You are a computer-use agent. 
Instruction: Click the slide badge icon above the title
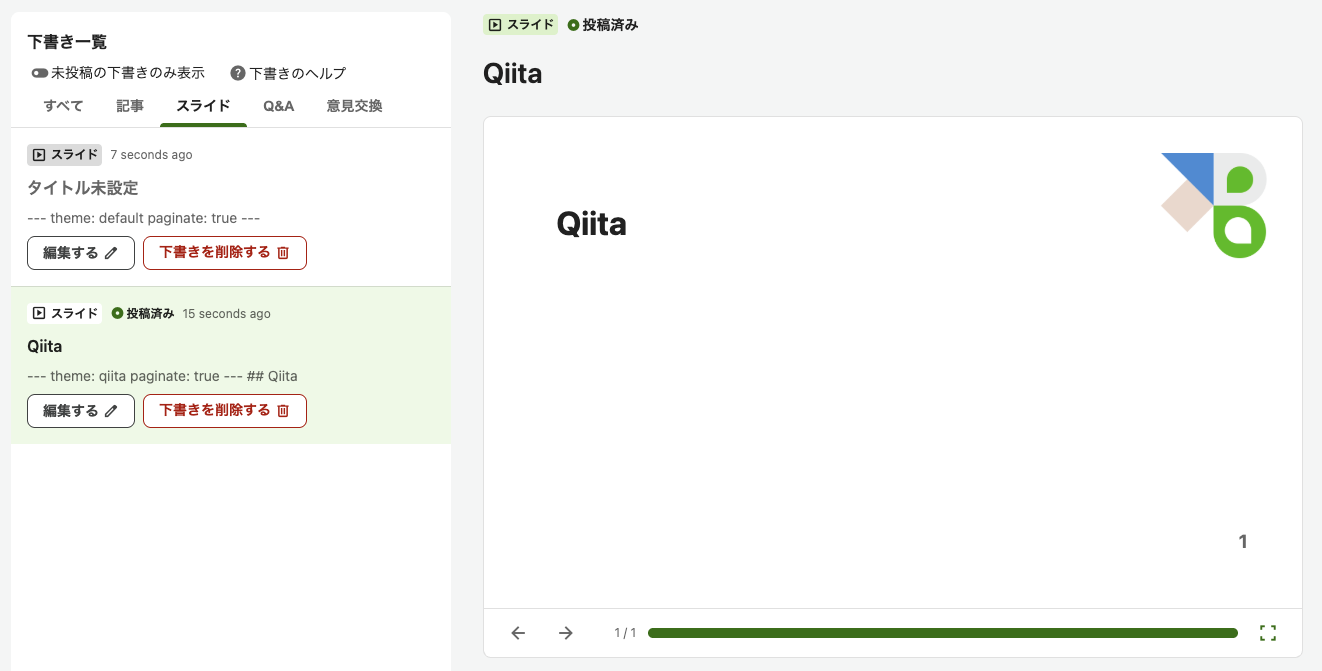[494, 25]
